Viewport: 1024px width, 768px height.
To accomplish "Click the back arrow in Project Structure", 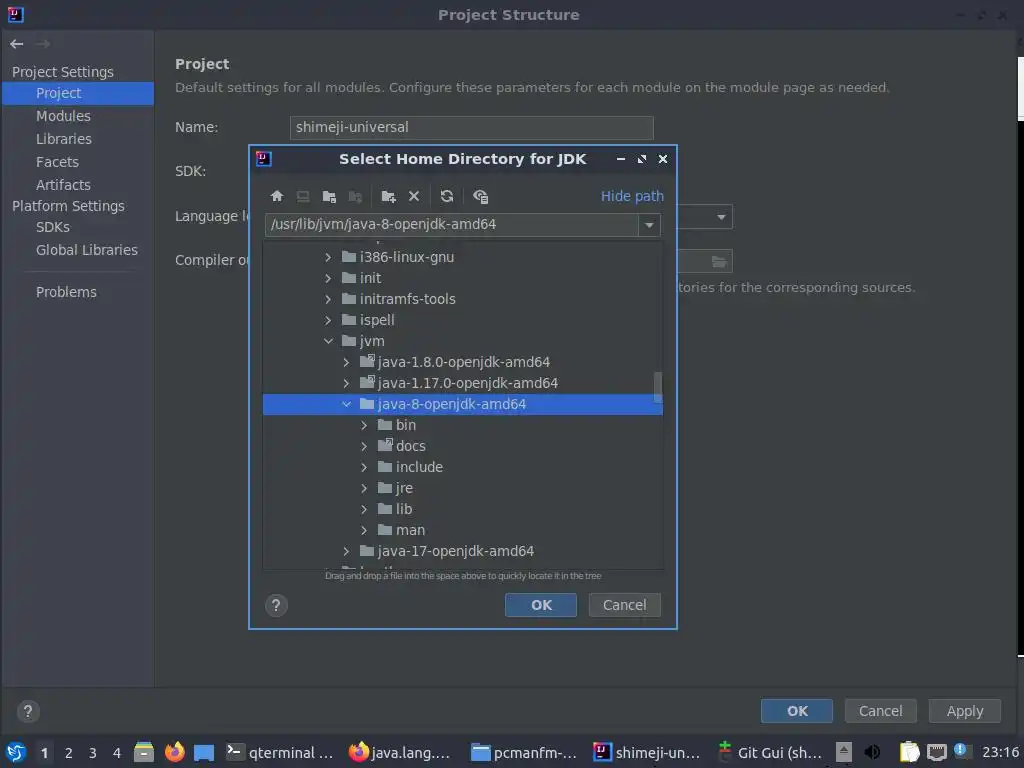I will 16,44.
